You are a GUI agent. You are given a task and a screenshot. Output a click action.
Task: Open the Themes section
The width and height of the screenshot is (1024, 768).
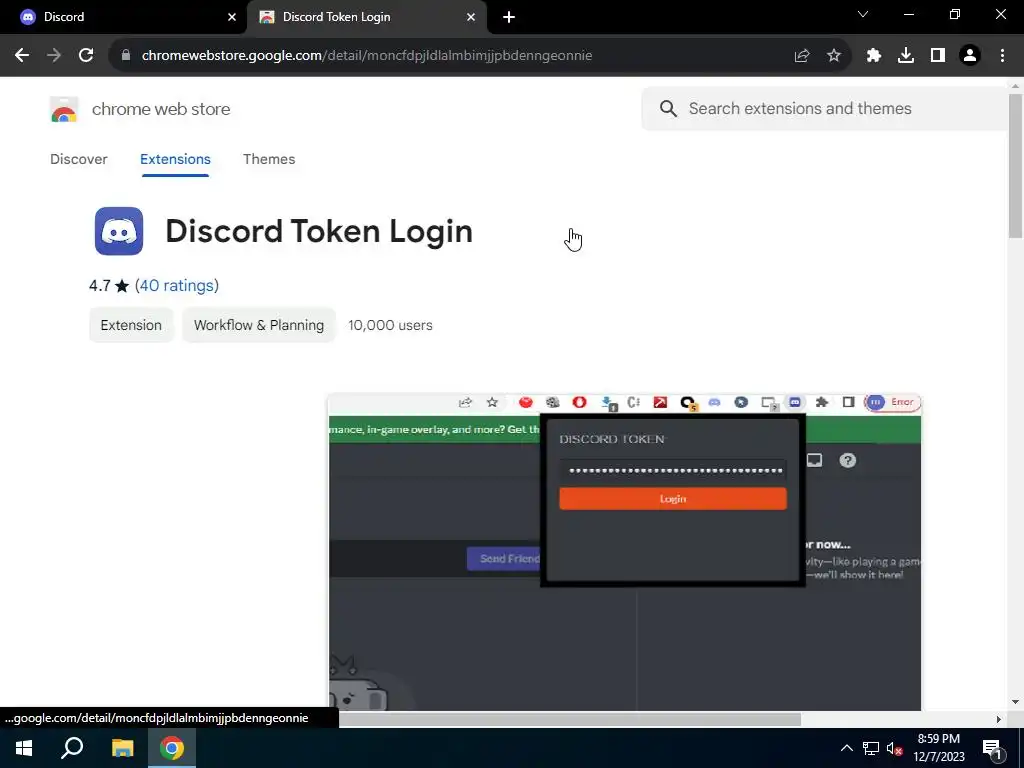[x=269, y=159]
